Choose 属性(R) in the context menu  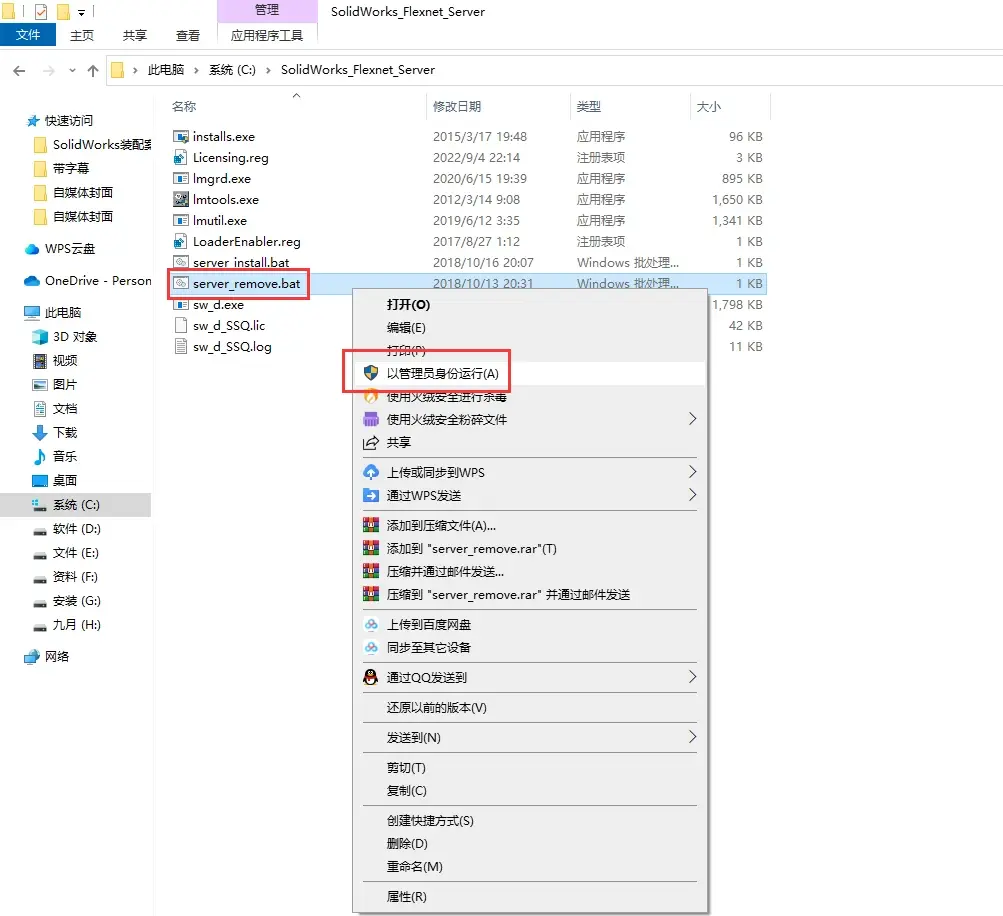click(x=407, y=897)
